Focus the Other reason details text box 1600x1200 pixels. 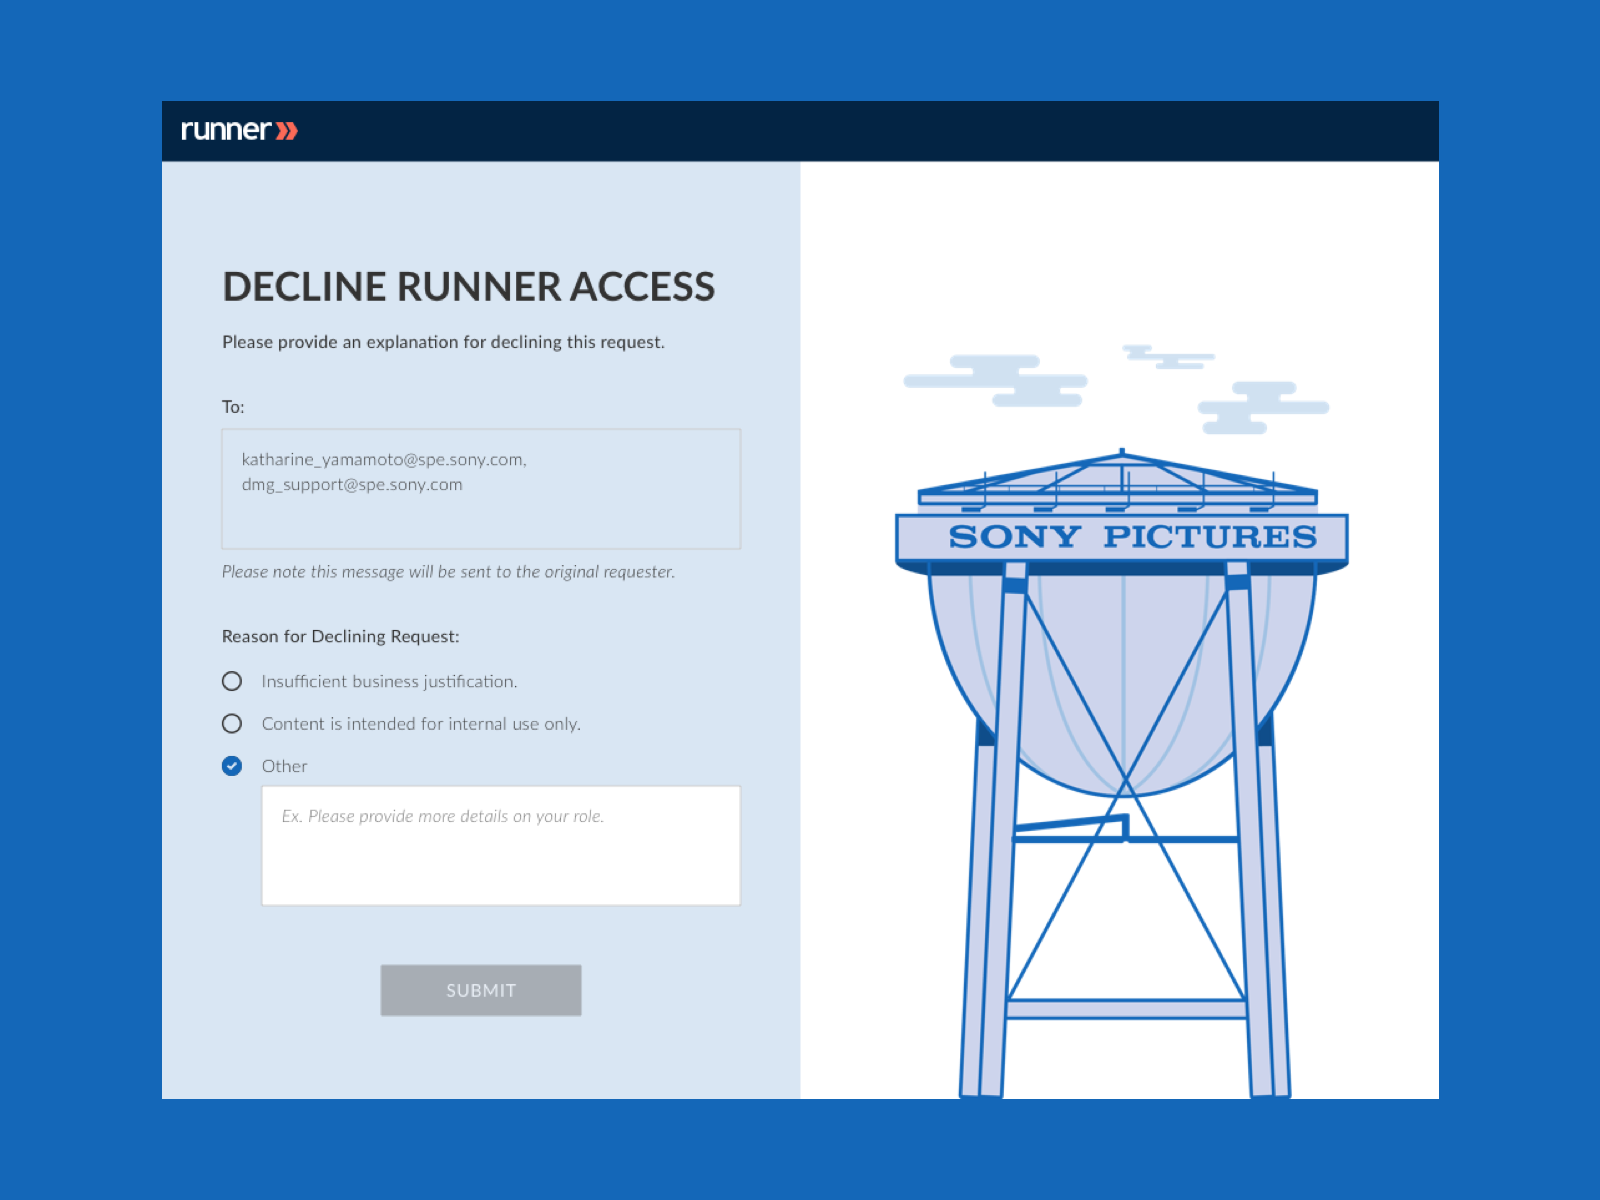coord(501,846)
